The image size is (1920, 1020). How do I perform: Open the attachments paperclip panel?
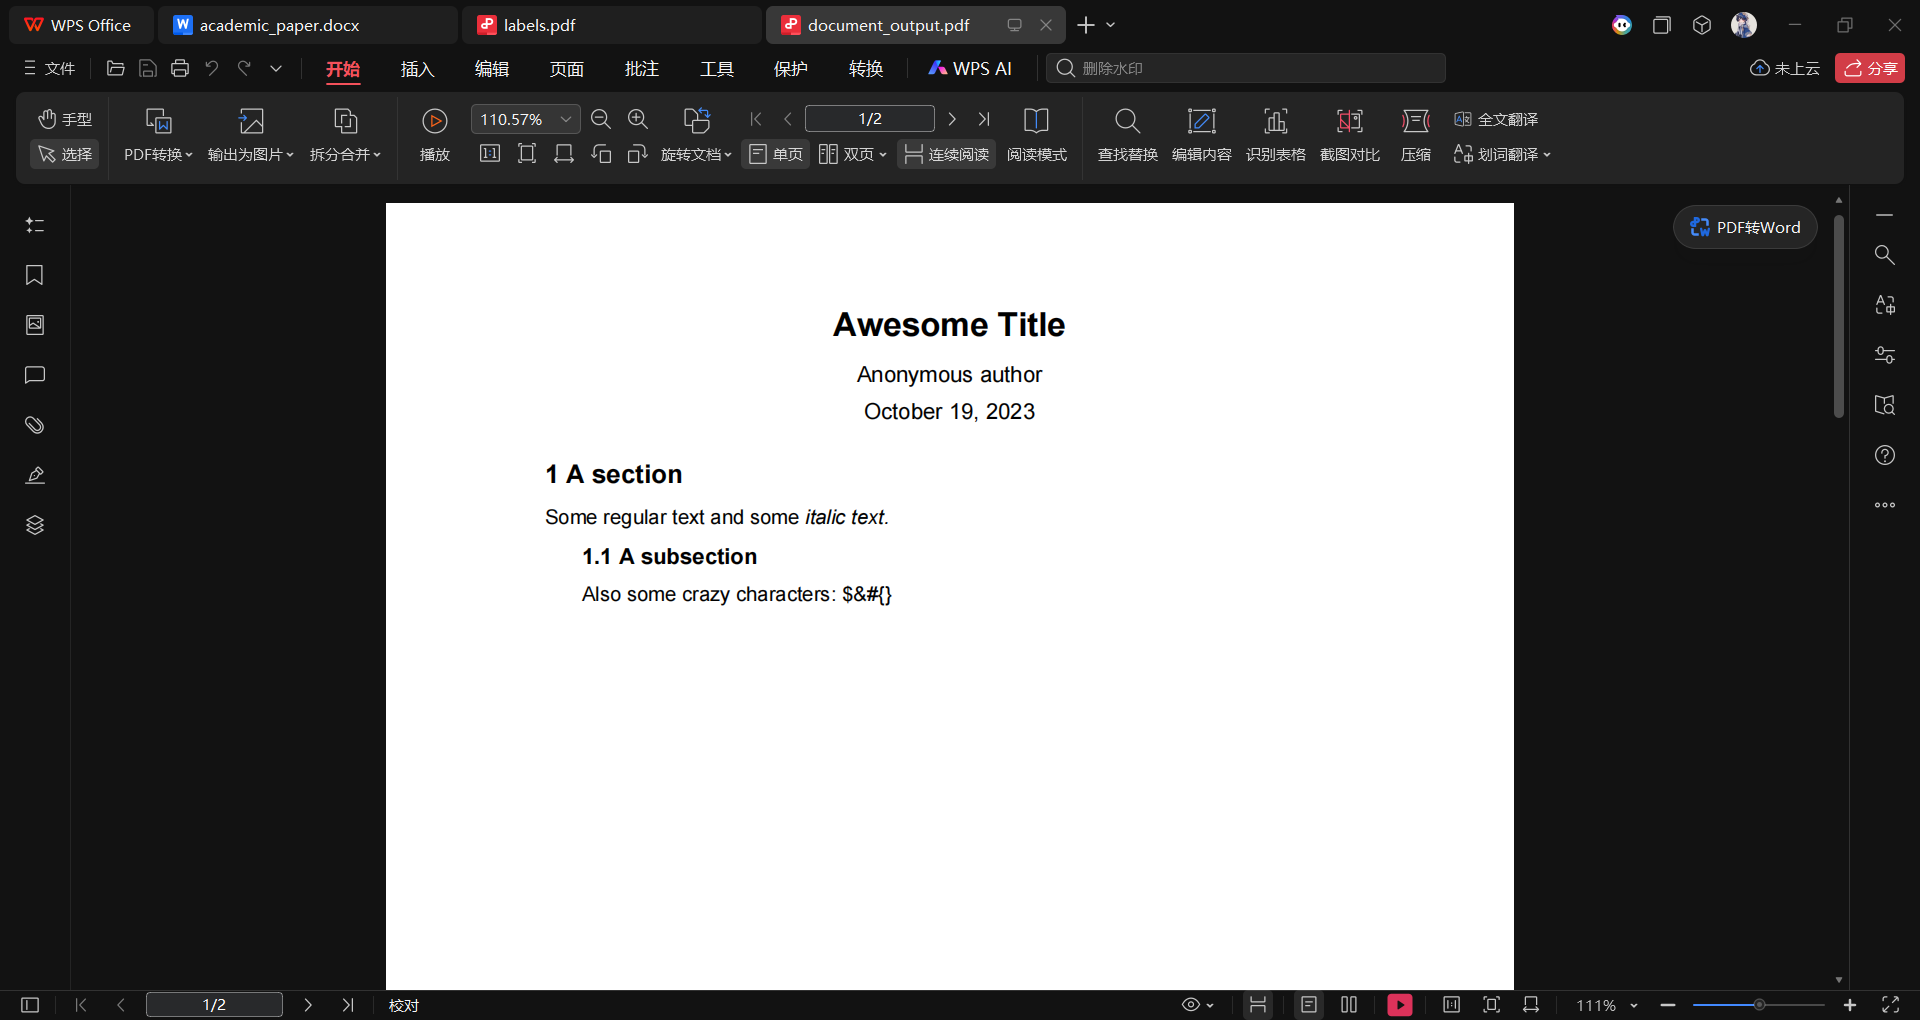tap(35, 425)
